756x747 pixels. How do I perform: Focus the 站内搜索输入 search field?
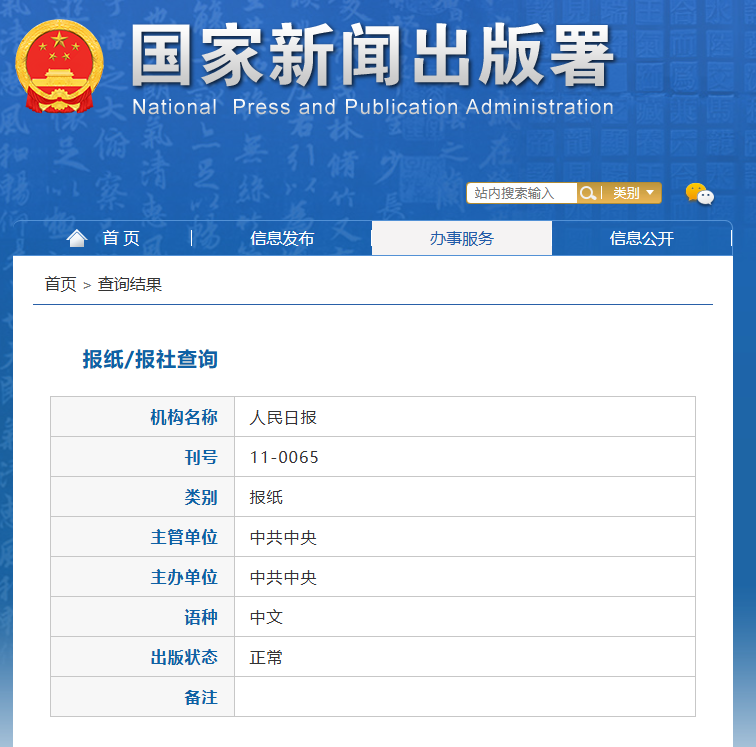522,193
